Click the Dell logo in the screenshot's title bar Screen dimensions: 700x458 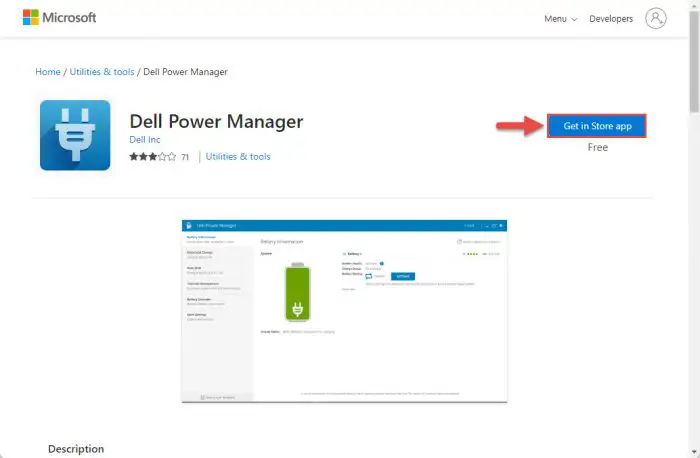click(x=188, y=226)
